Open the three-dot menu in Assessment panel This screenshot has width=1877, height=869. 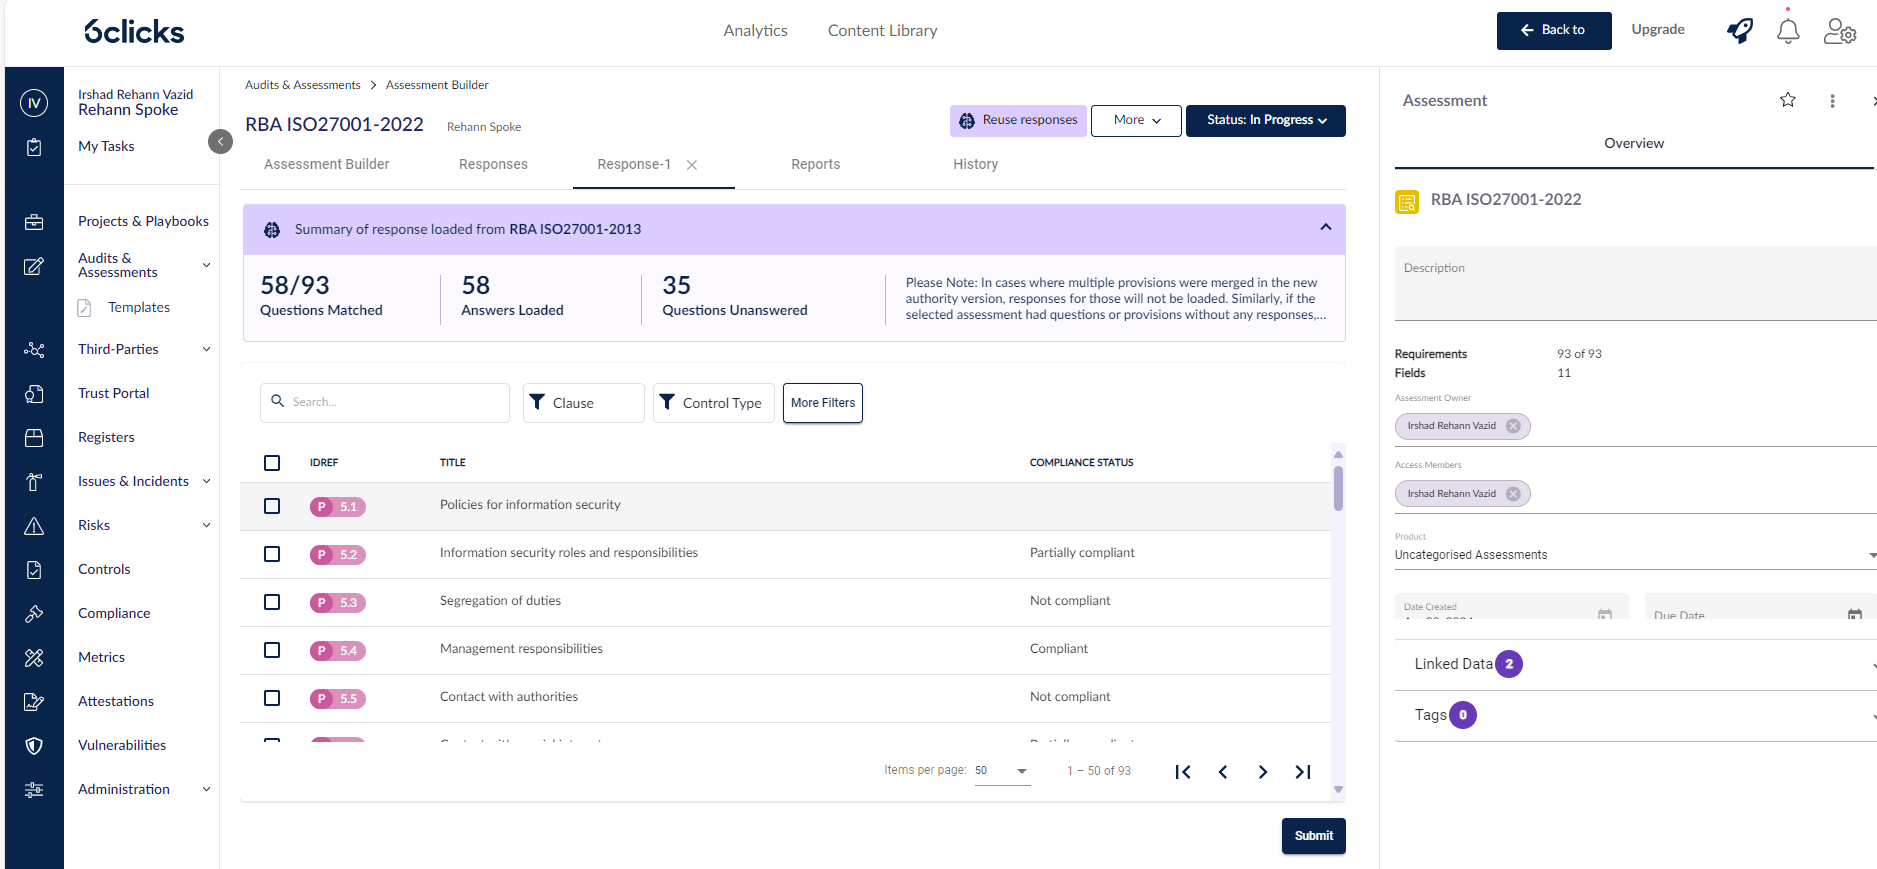(x=1832, y=101)
